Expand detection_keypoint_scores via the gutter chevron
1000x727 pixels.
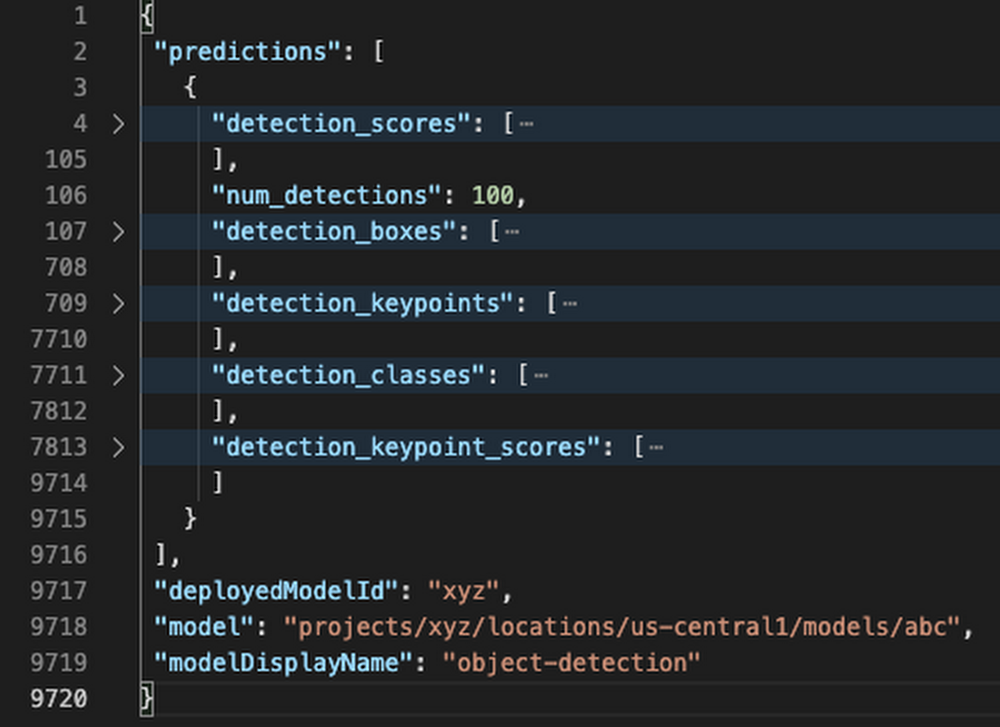click(x=119, y=447)
